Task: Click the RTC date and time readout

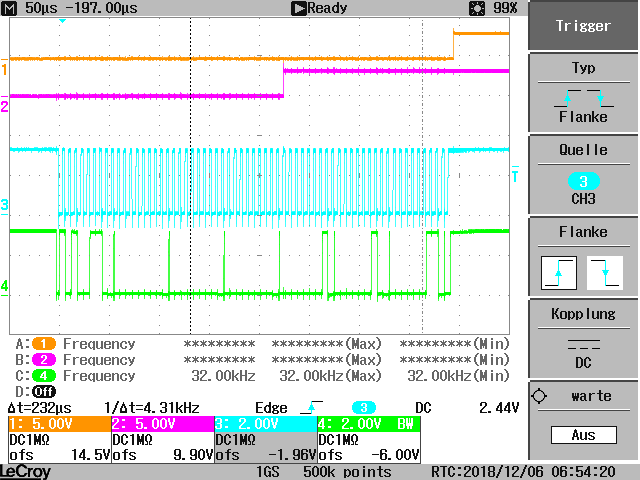Action: pyautogui.click(x=524, y=472)
